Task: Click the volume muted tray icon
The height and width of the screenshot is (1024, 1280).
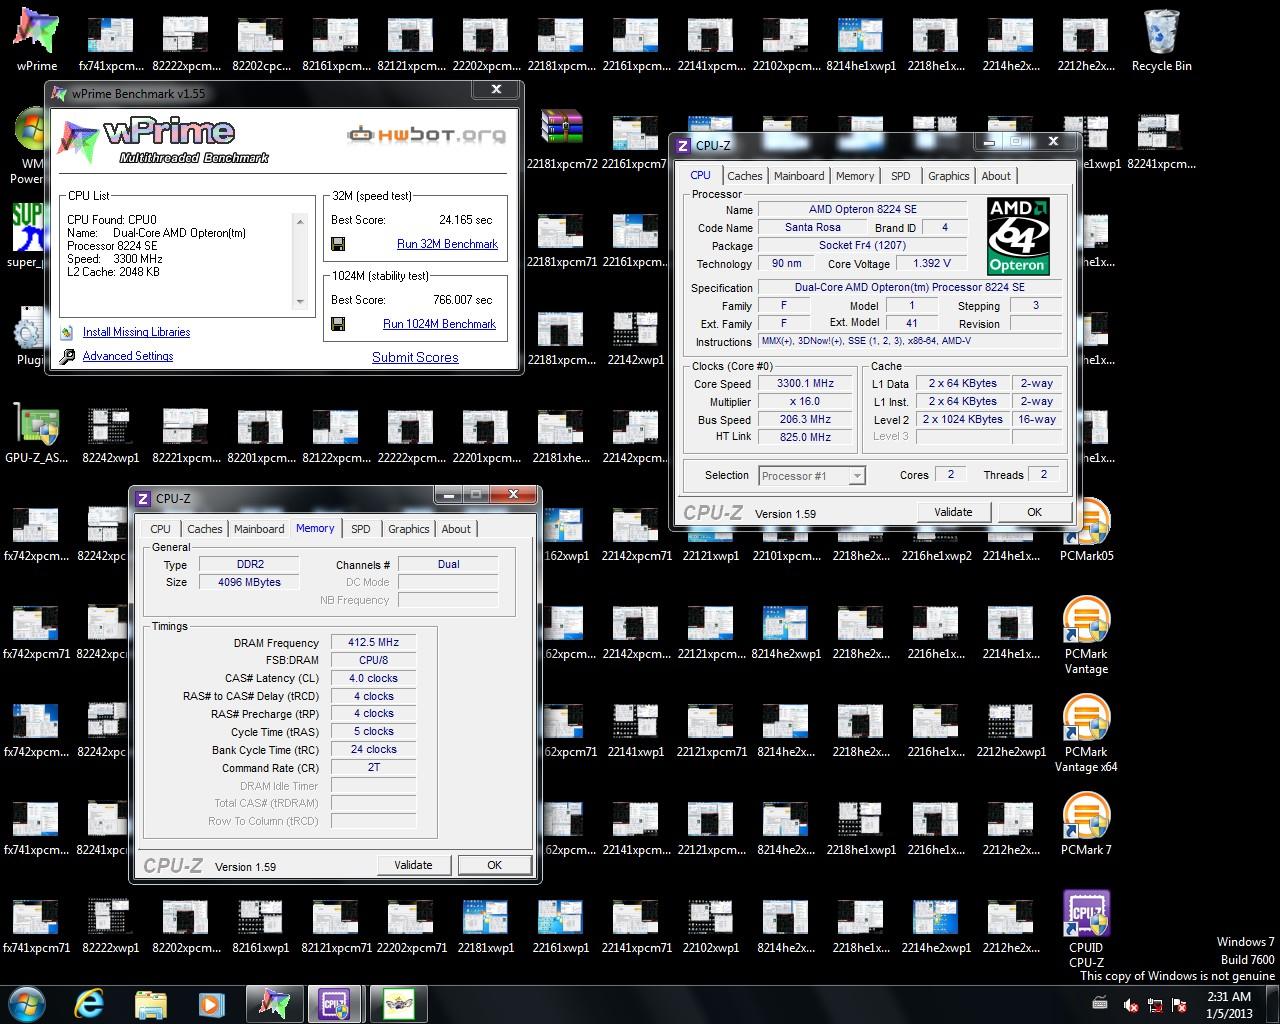Action: pyautogui.click(x=1131, y=1004)
